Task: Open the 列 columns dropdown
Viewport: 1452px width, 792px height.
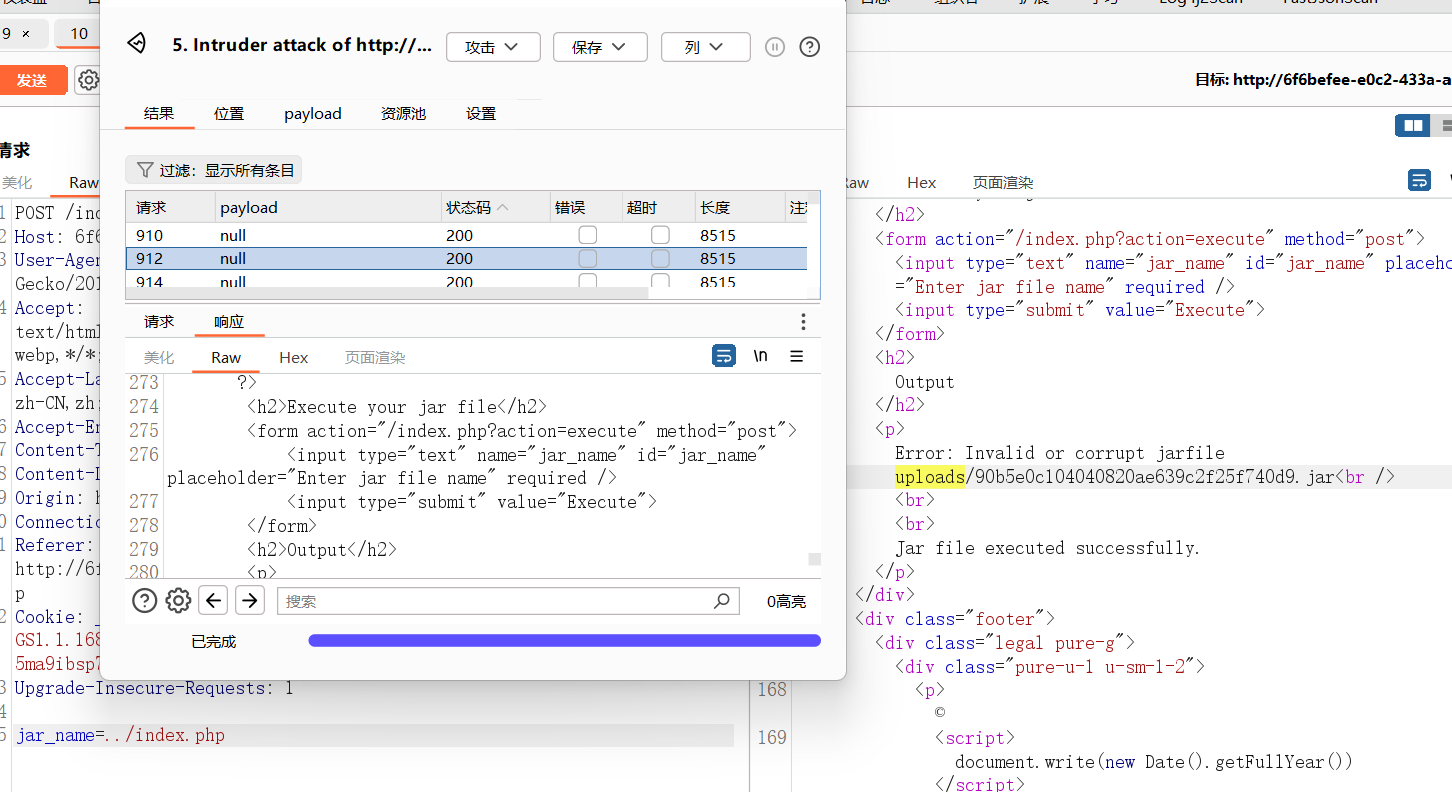Action: pos(705,47)
